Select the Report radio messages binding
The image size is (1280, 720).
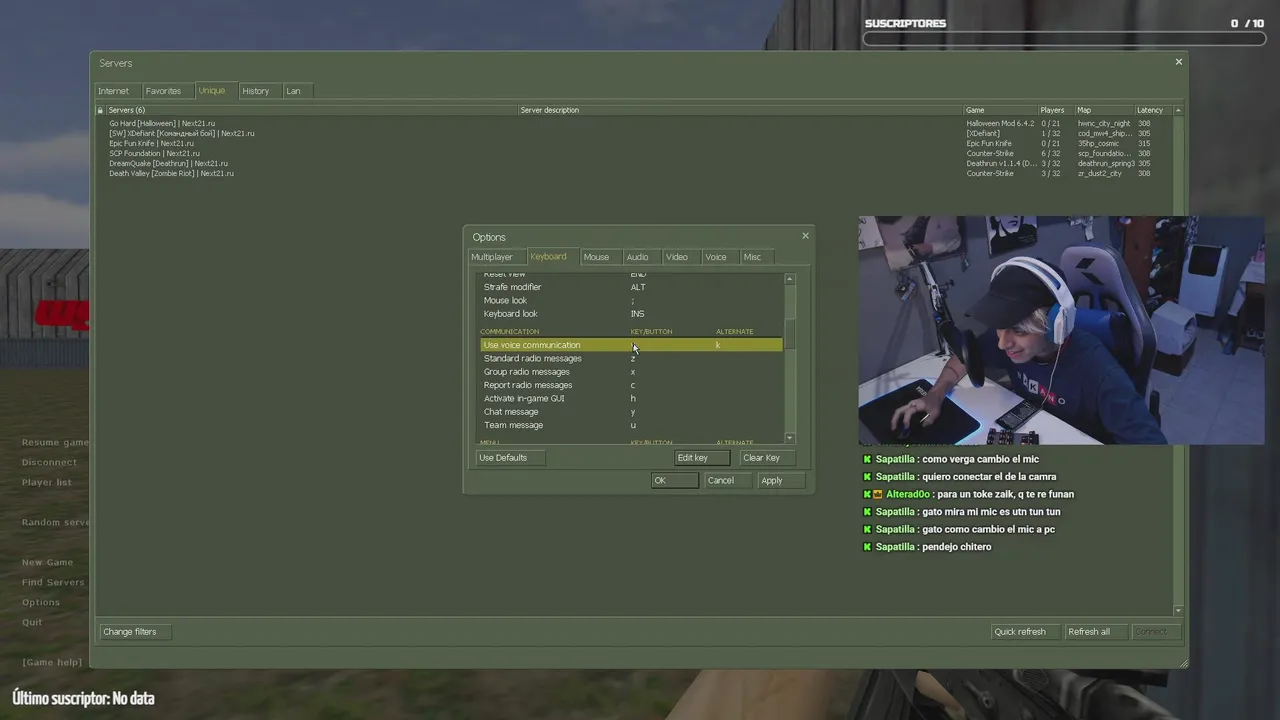[x=631, y=385]
